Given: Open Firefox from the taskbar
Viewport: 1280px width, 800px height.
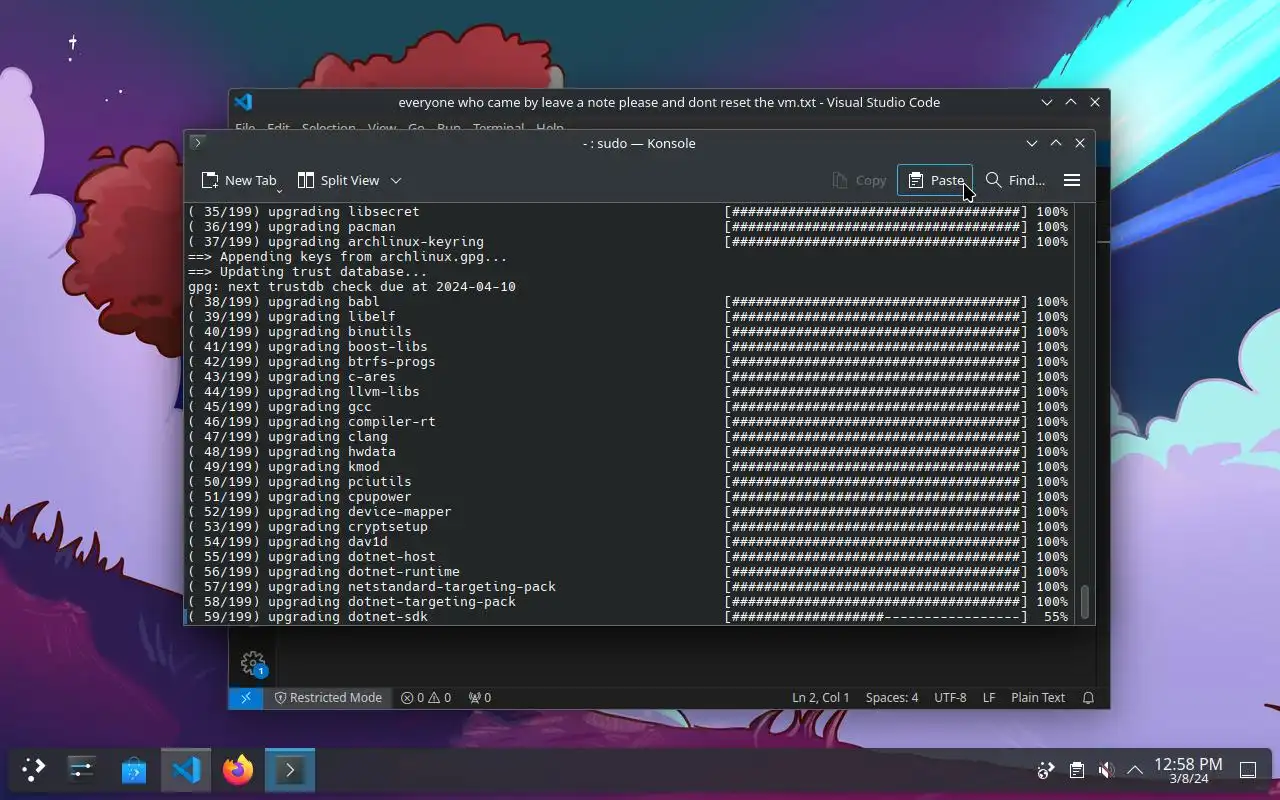Looking at the screenshot, I should [x=238, y=769].
